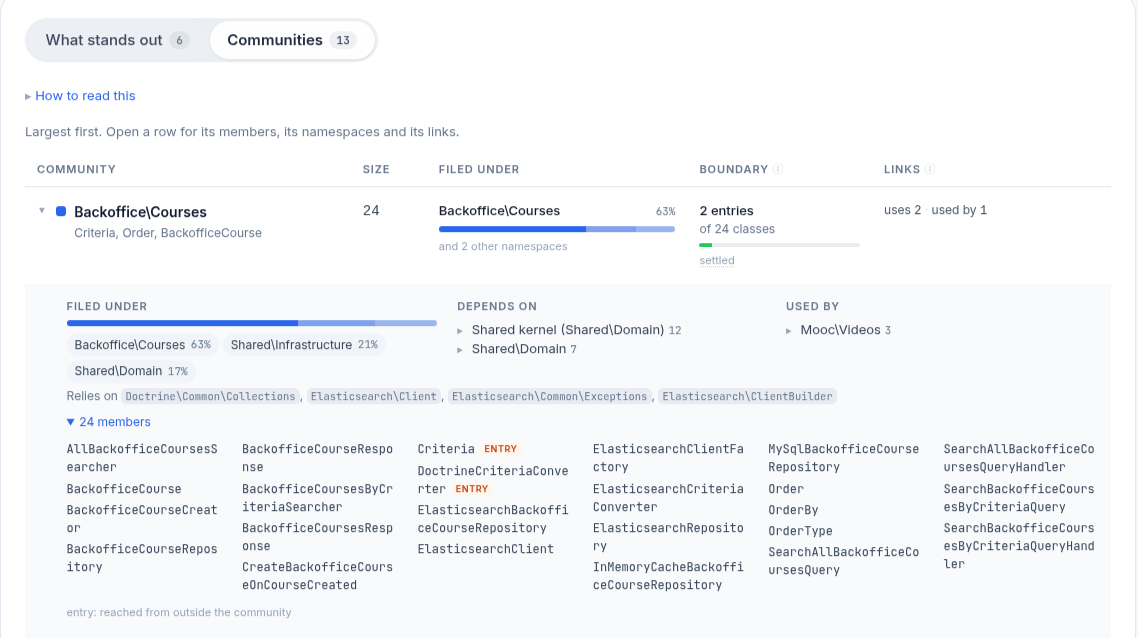Click the '2 entries' boundary text
This screenshot has width=1138, height=638.
click(726, 210)
